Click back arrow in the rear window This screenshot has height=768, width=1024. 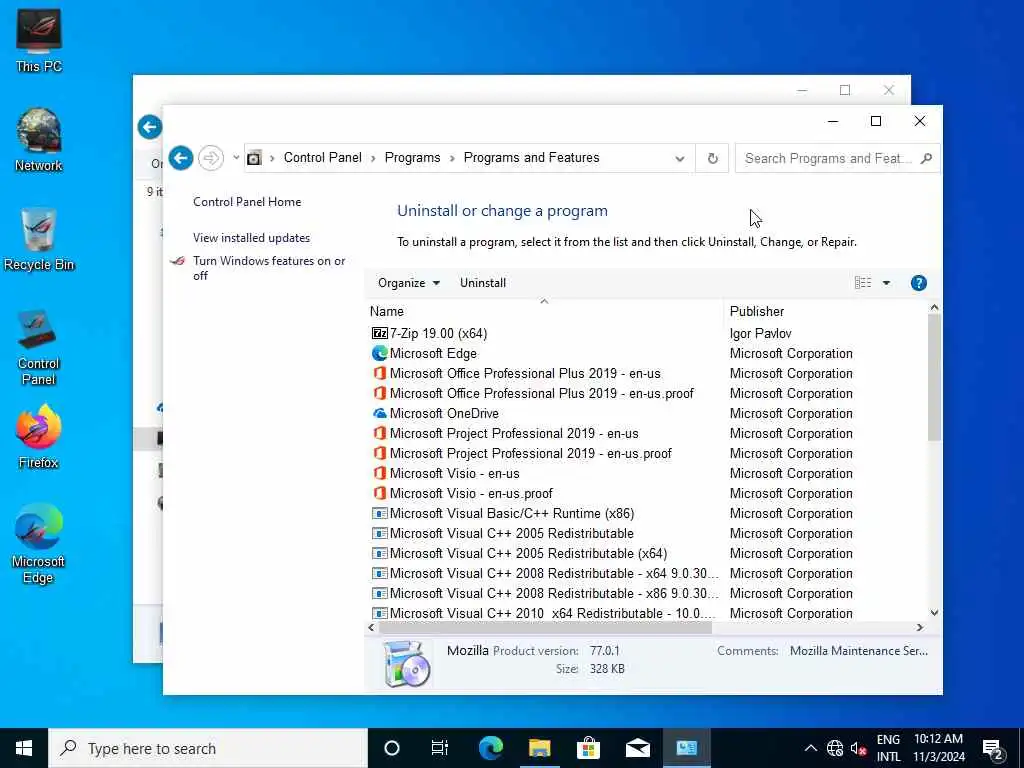(x=150, y=127)
